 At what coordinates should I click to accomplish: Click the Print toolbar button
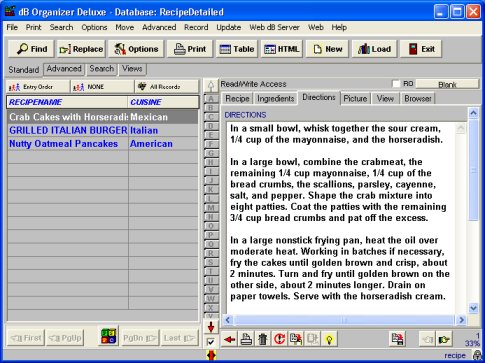pos(190,49)
